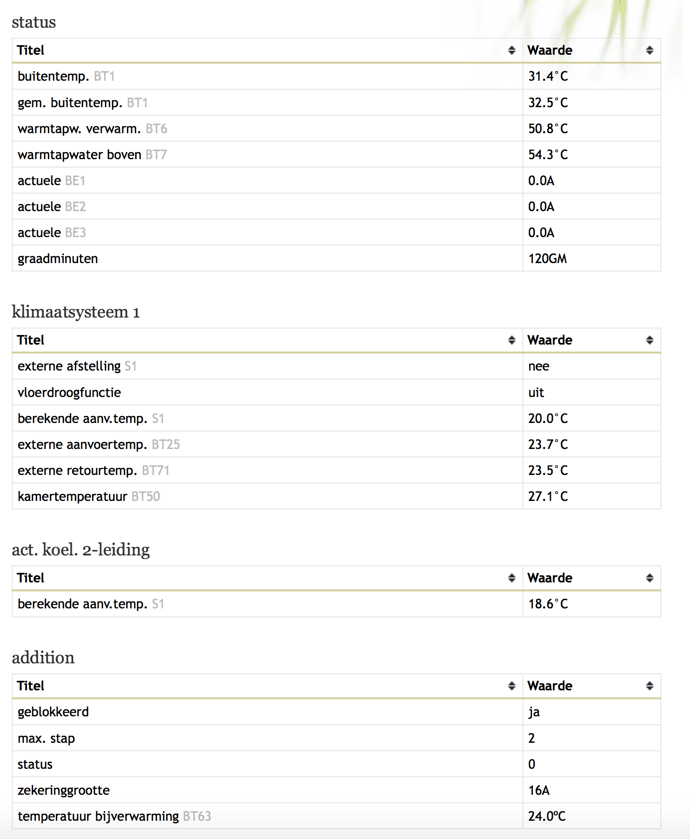Sort status table by Titel arrow icon

pos(512,50)
